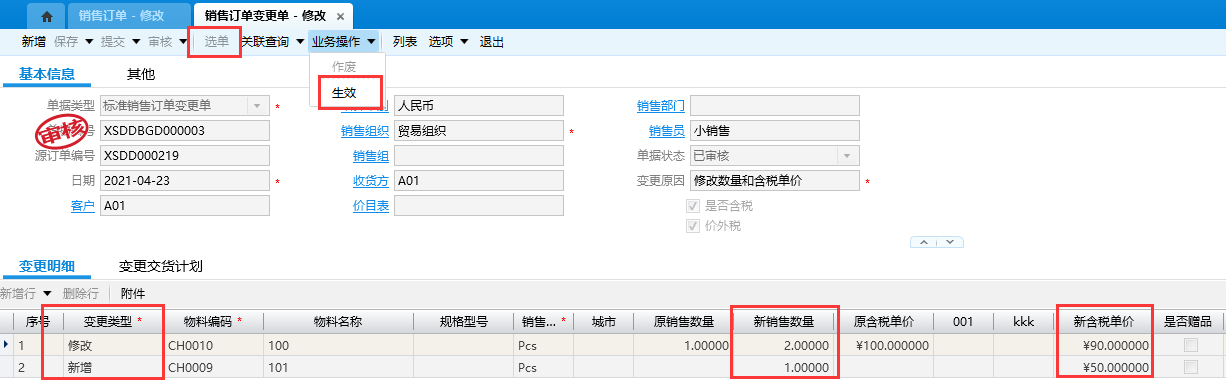
Task: Click the 原含税单价 column header
Action: pyautogui.click(x=884, y=322)
